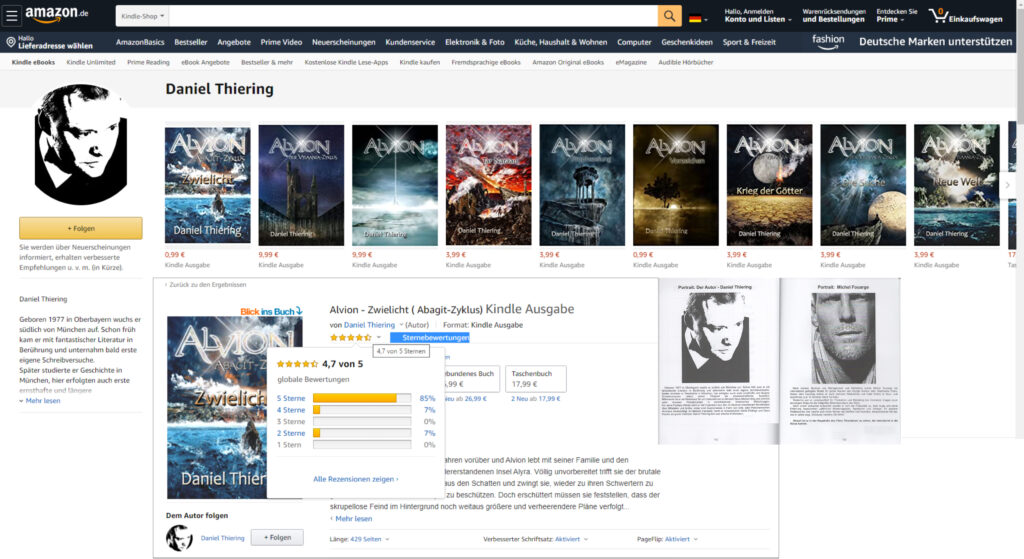Click the Amazon.de logo
Viewport: 1024px width, 559px height.
[57, 14]
